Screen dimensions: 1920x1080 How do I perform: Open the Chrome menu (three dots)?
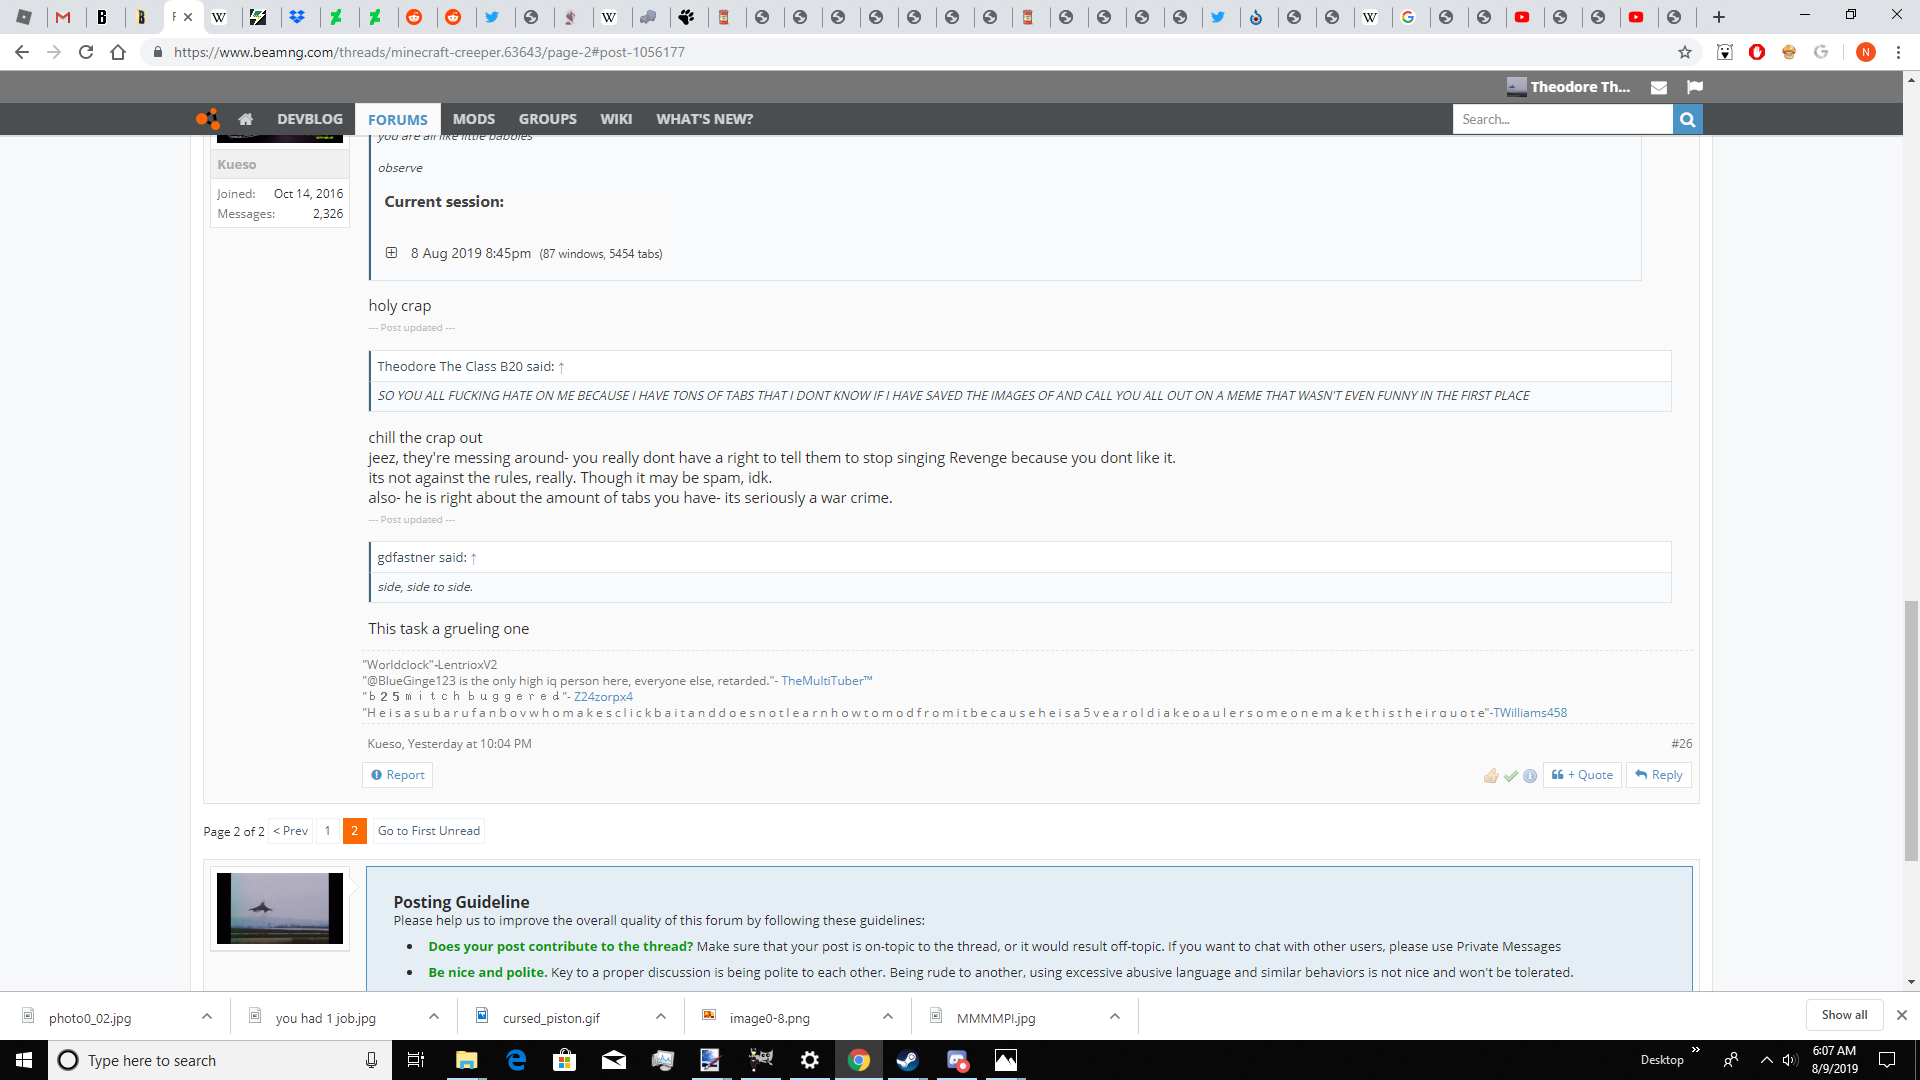click(1898, 52)
